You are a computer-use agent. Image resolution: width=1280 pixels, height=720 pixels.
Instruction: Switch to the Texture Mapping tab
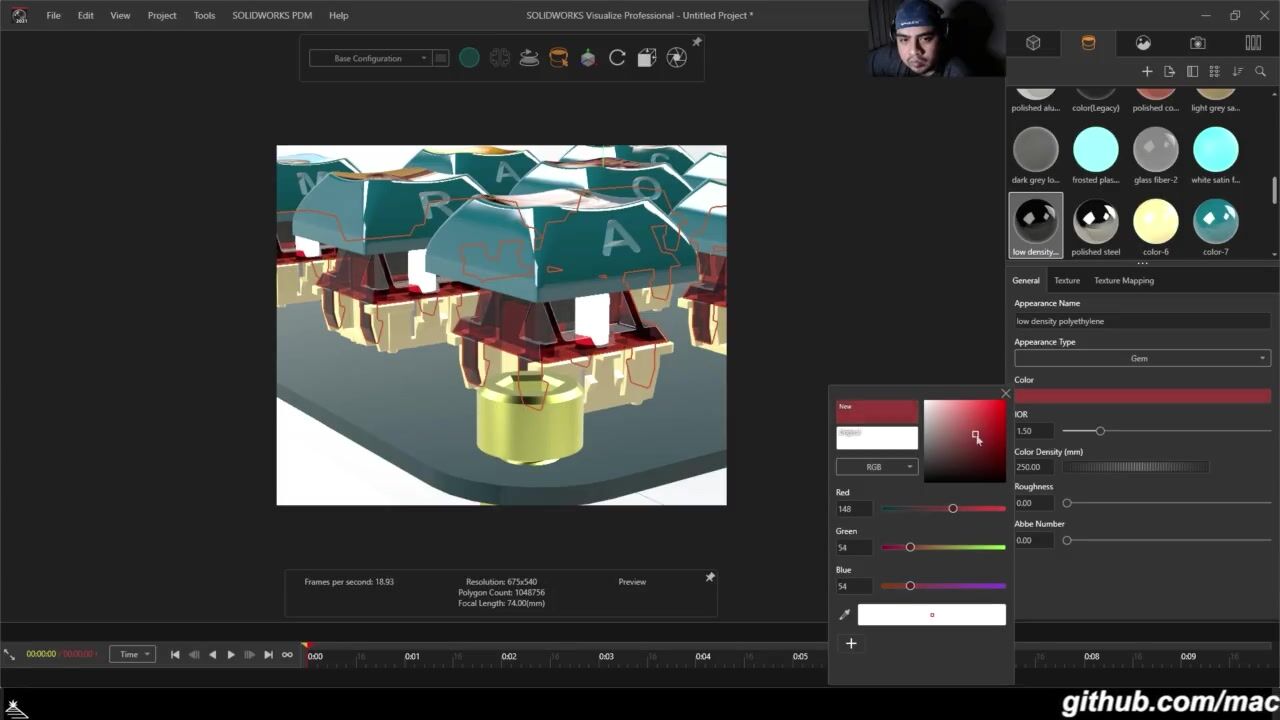(1123, 280)
